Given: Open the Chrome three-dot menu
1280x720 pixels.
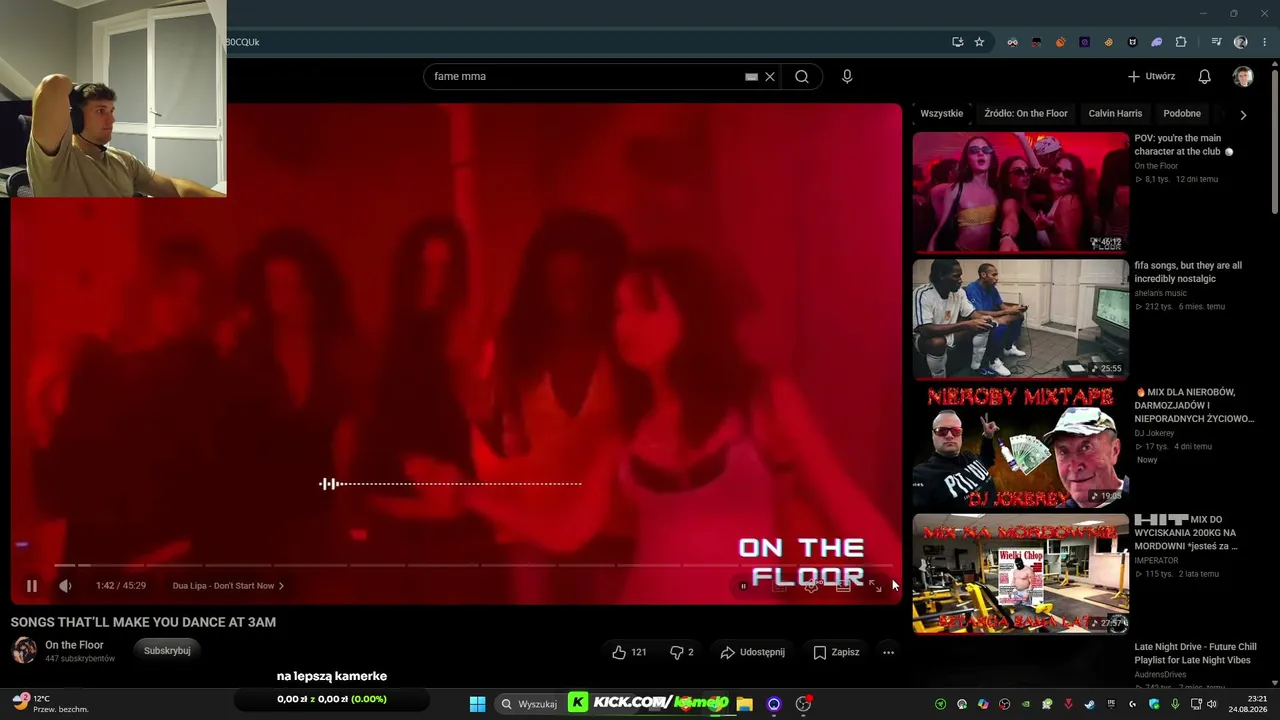Looking at the screenshot, I should (x=1265, y=42).
